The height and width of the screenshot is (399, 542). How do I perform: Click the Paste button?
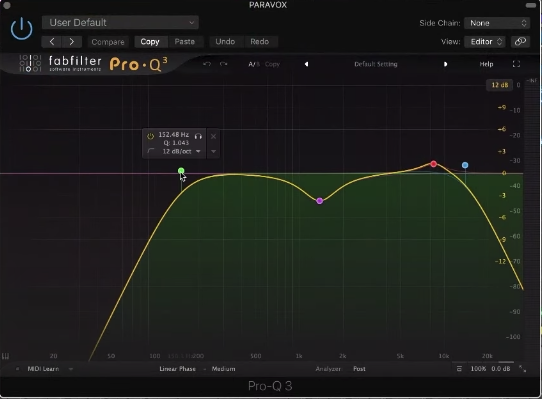click(185, 41)
